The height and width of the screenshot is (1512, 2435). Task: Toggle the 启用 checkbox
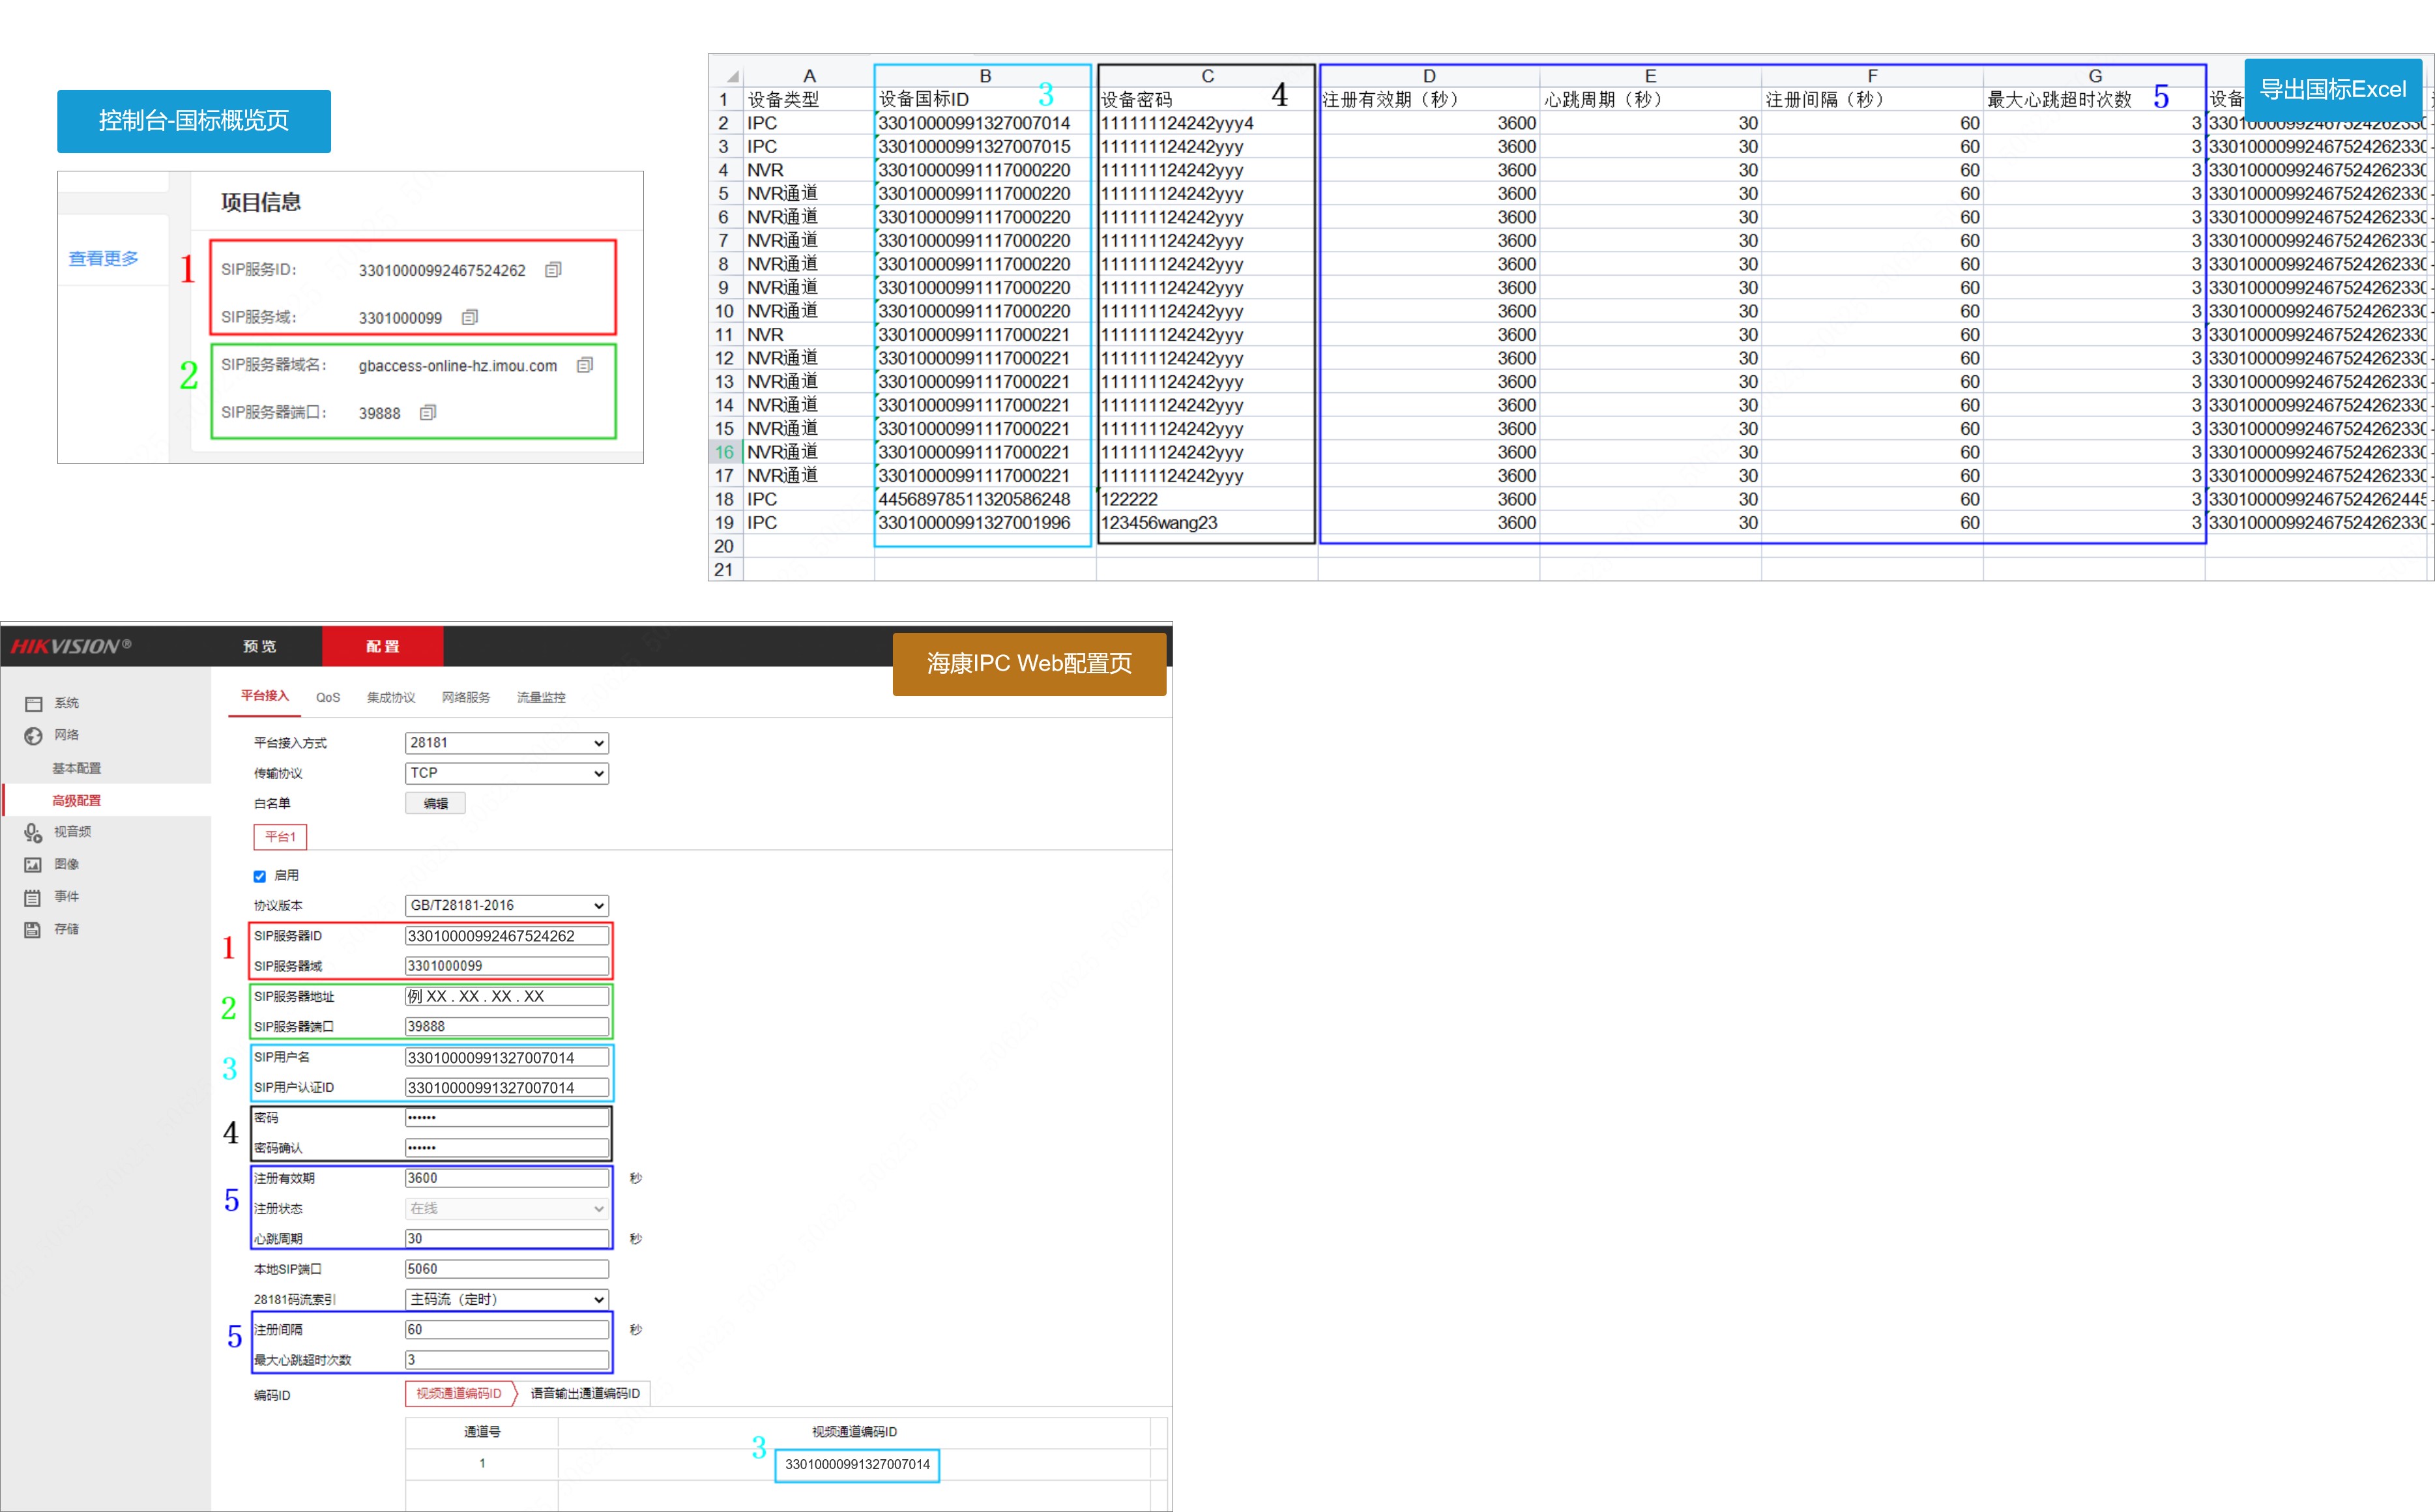point(260,876)
